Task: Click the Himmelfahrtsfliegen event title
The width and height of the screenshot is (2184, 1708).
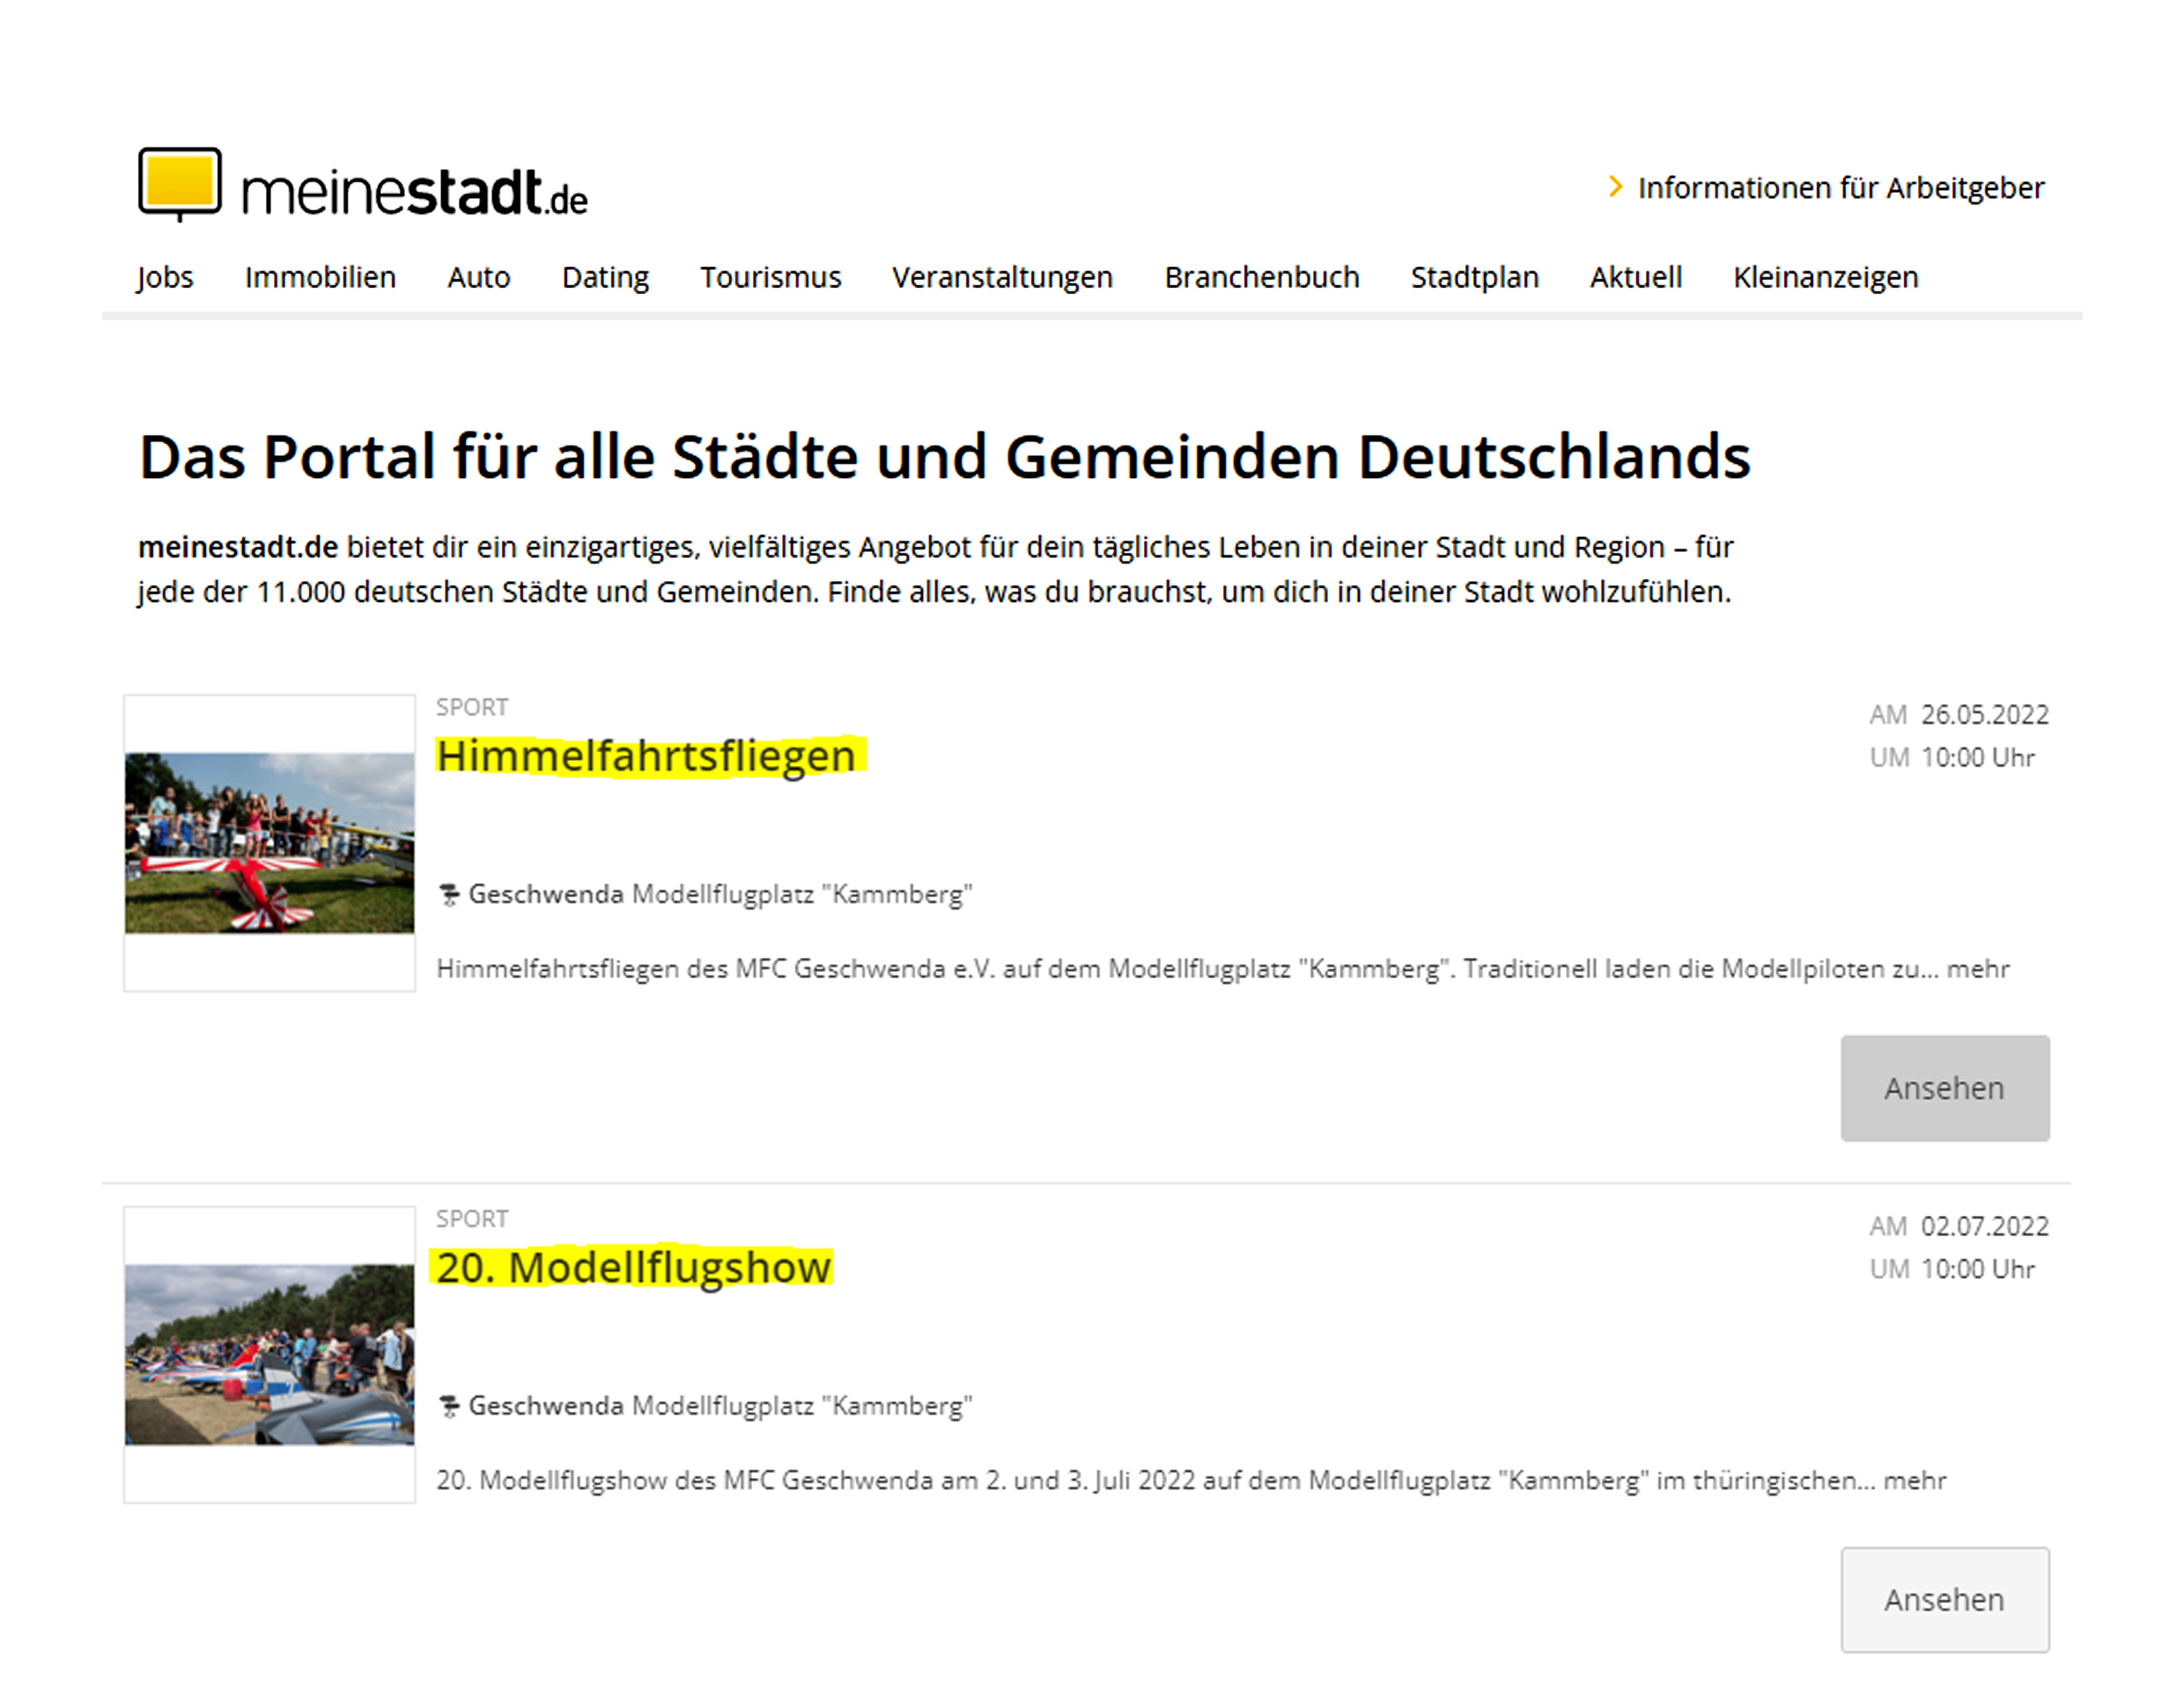Action: point(646,756)
